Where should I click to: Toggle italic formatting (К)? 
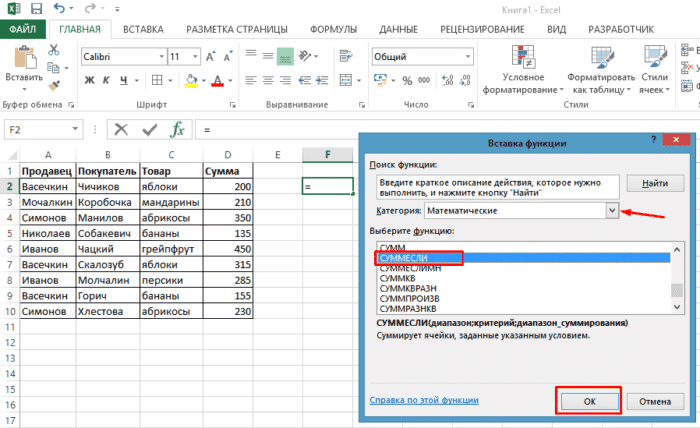(108, 80)
